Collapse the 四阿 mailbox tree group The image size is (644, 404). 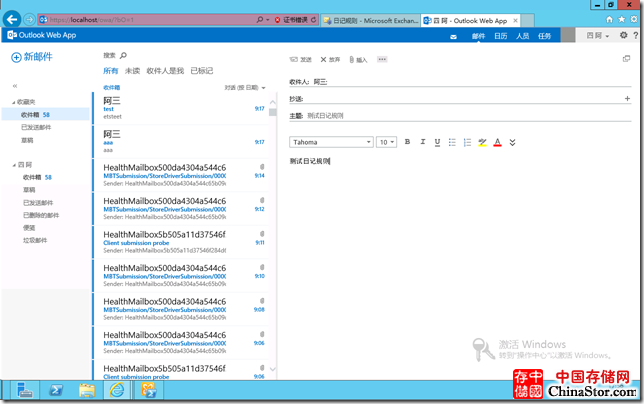click(14, 165)
